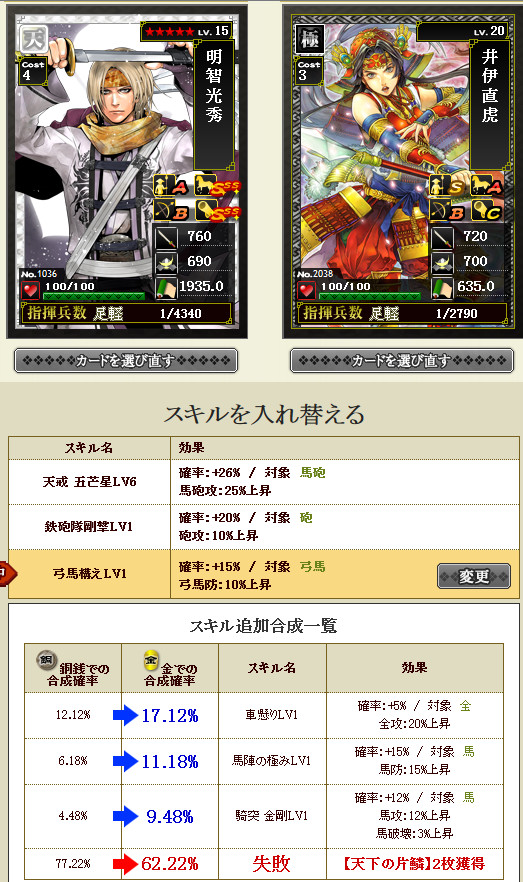Click the 極 rarity badge on Ii Naotora card
523x882 pixels.
[x=310, y=39]
